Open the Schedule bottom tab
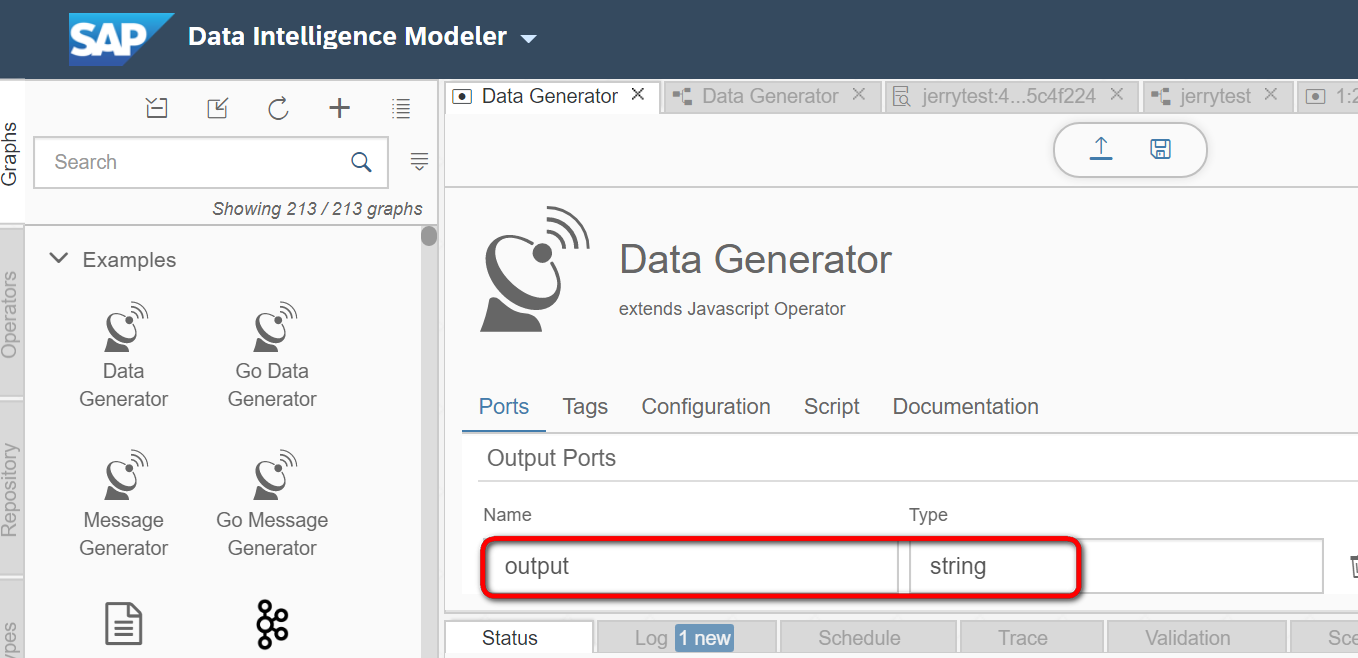The image size is (1358, 658). (x=868, y=638)
